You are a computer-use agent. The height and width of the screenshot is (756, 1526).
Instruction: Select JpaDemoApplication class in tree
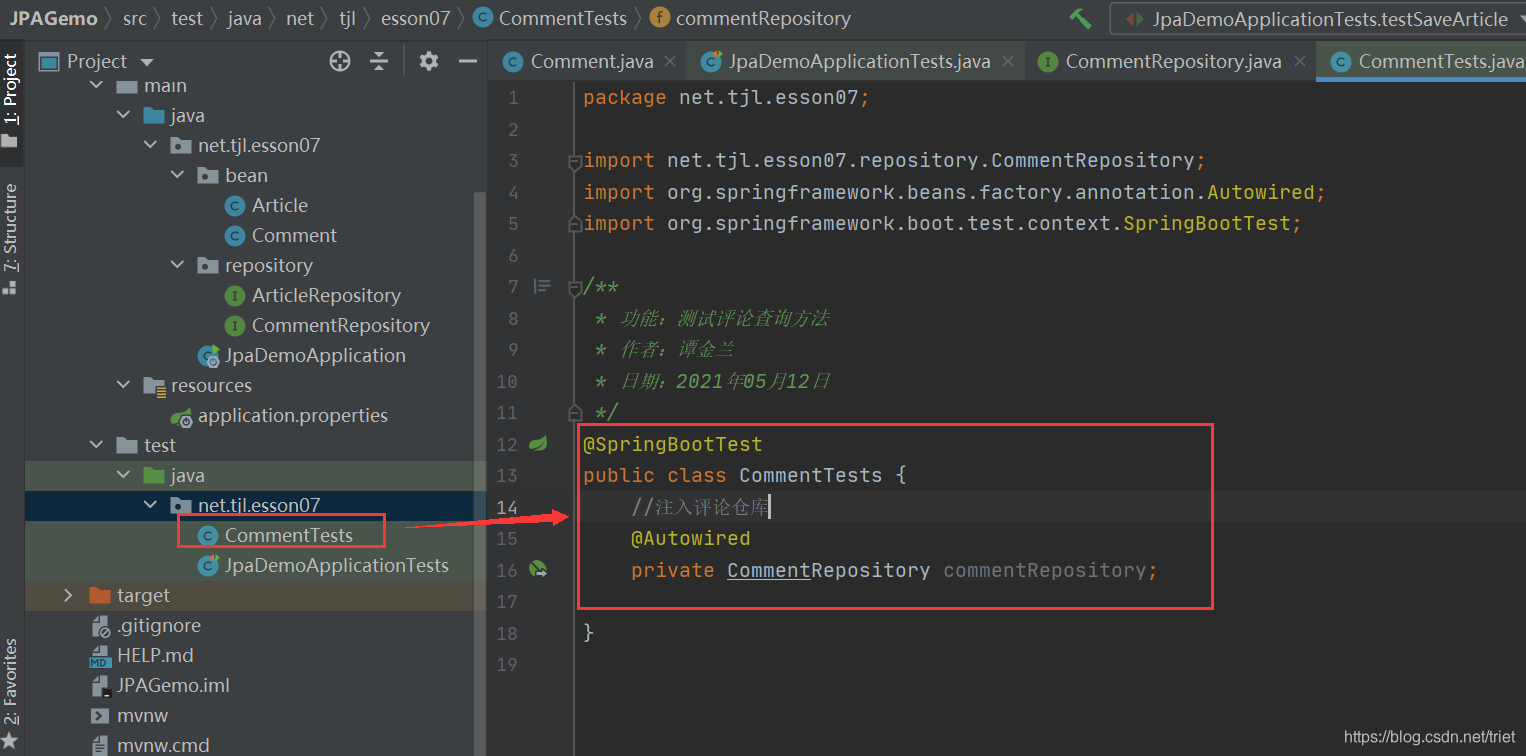[x=315, y=355]
